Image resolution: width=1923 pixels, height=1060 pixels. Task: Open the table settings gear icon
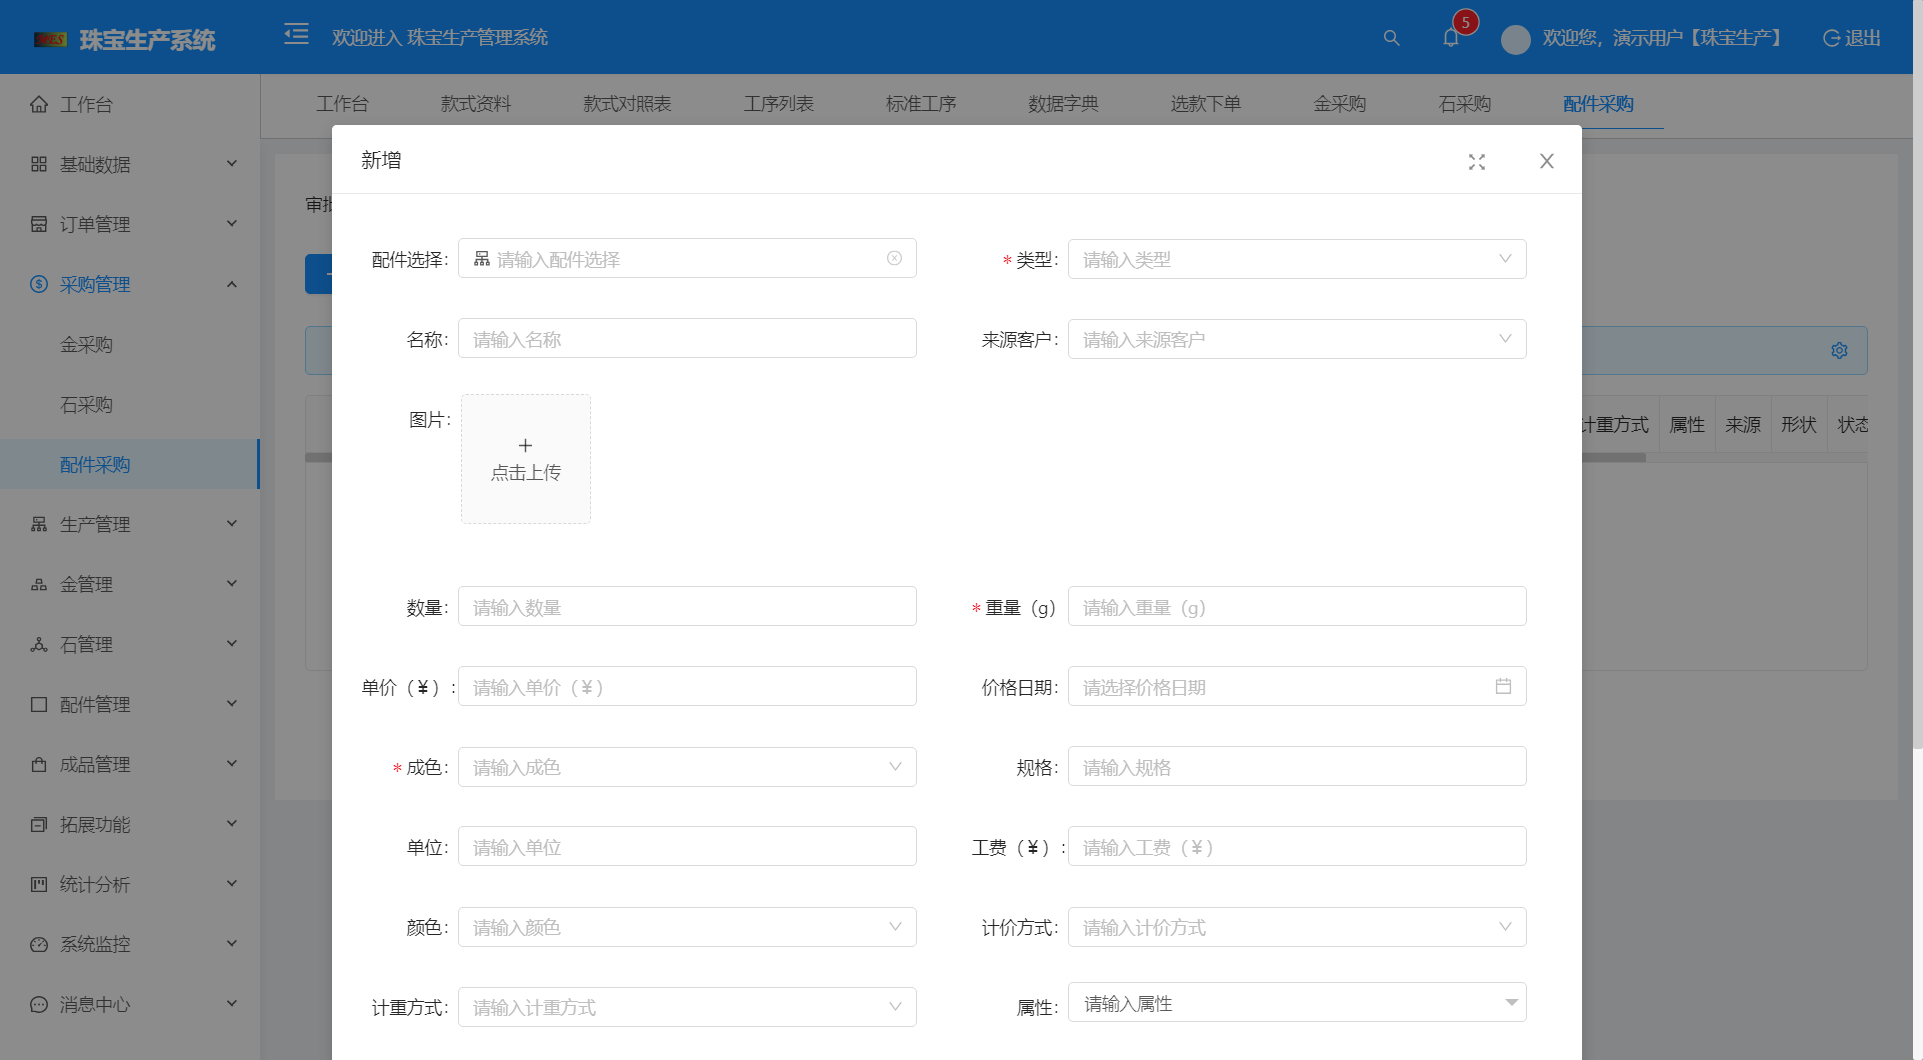click(x=1839, y=351)
